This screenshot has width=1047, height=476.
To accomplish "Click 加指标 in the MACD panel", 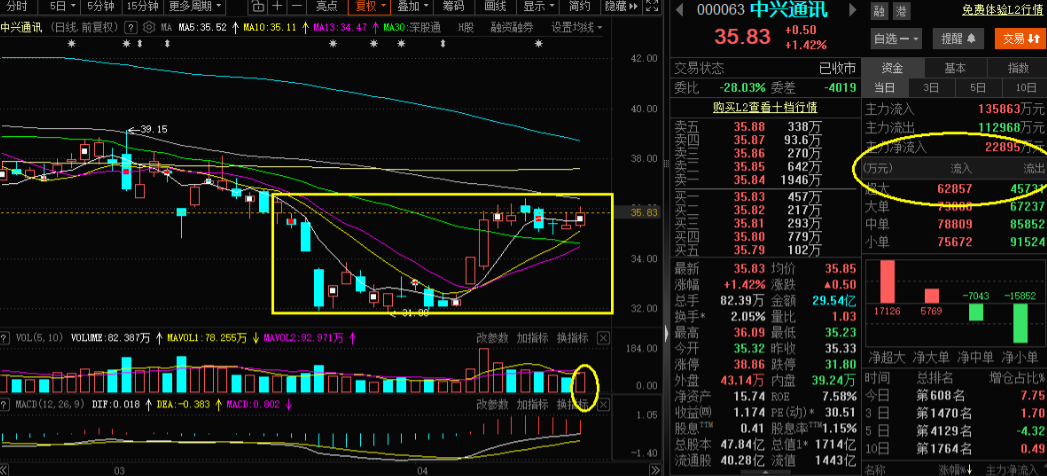I will coord(533,405).
